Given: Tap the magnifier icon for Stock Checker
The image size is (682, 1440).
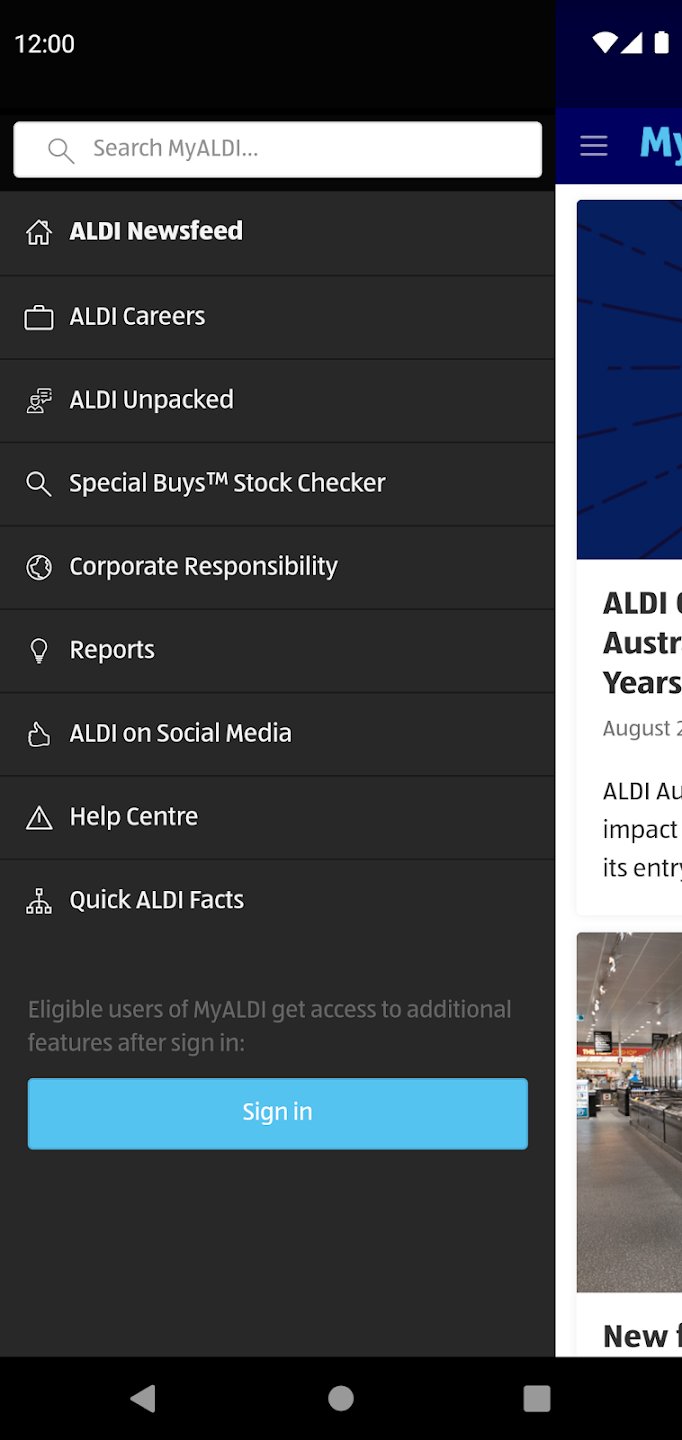Looking at the screenshot, I should click(39, 484).
